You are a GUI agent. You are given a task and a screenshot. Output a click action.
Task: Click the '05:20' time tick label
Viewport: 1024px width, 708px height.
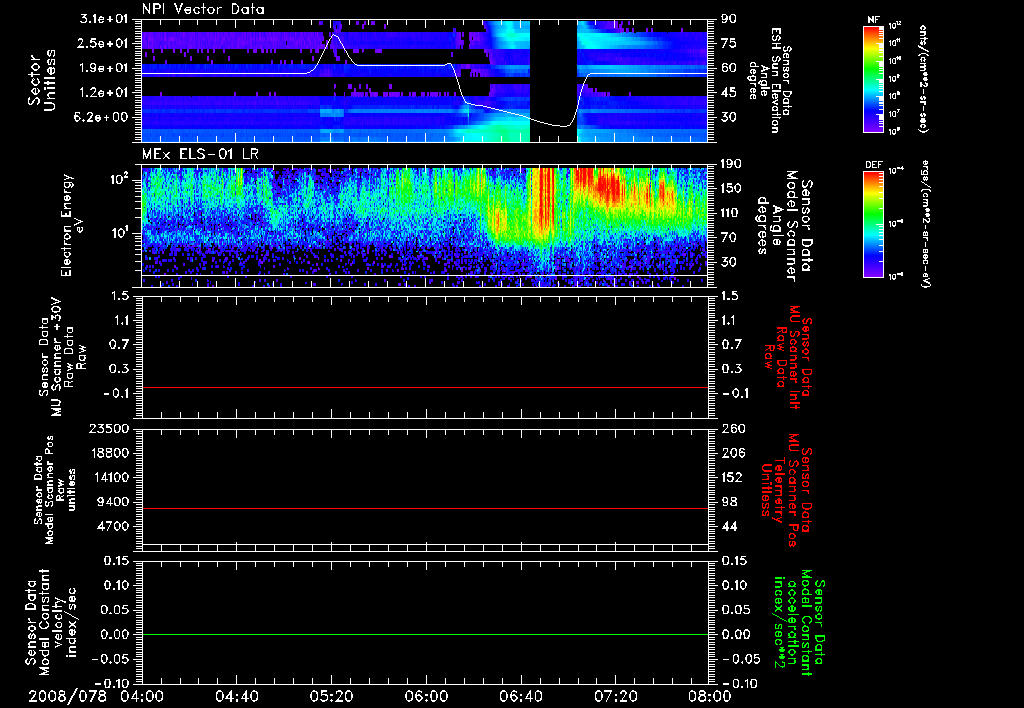tap(331, 696)
